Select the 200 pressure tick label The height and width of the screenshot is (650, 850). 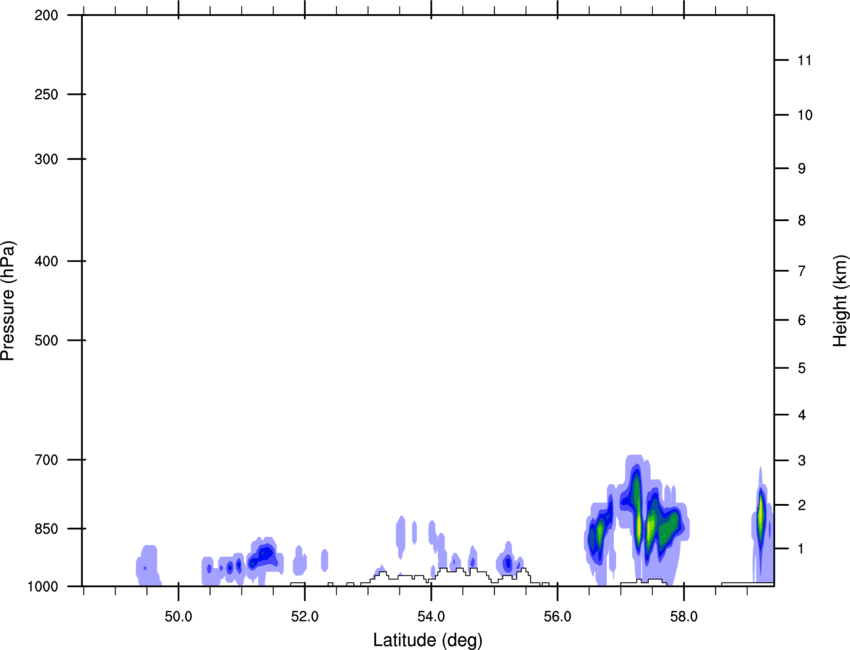[47, 15]
